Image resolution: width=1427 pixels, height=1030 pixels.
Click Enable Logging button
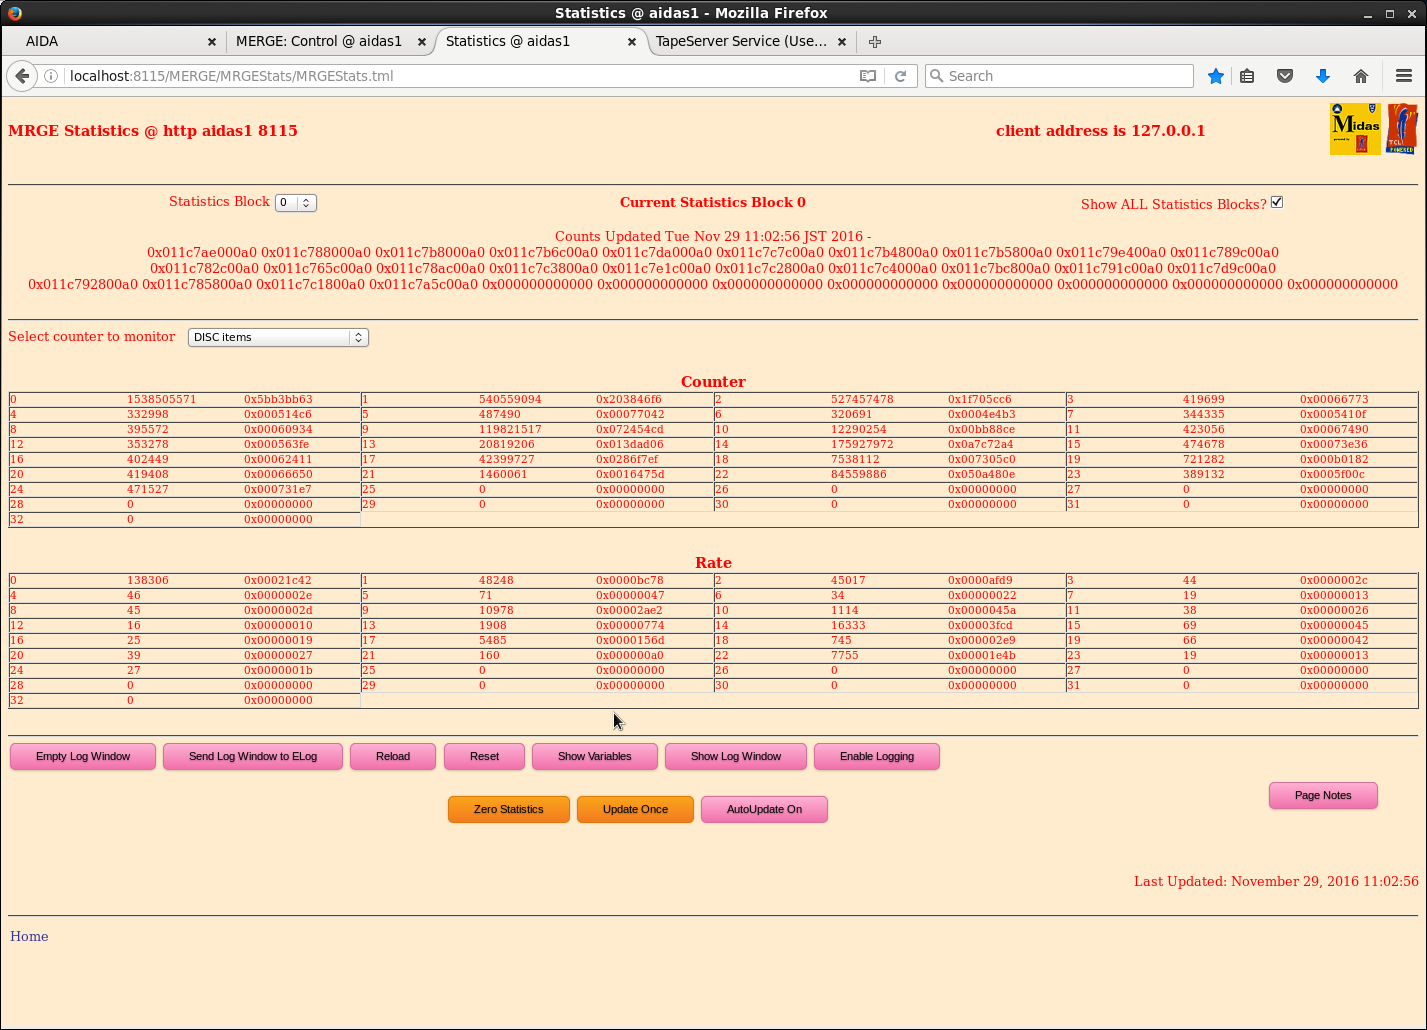tap(877, 756)
